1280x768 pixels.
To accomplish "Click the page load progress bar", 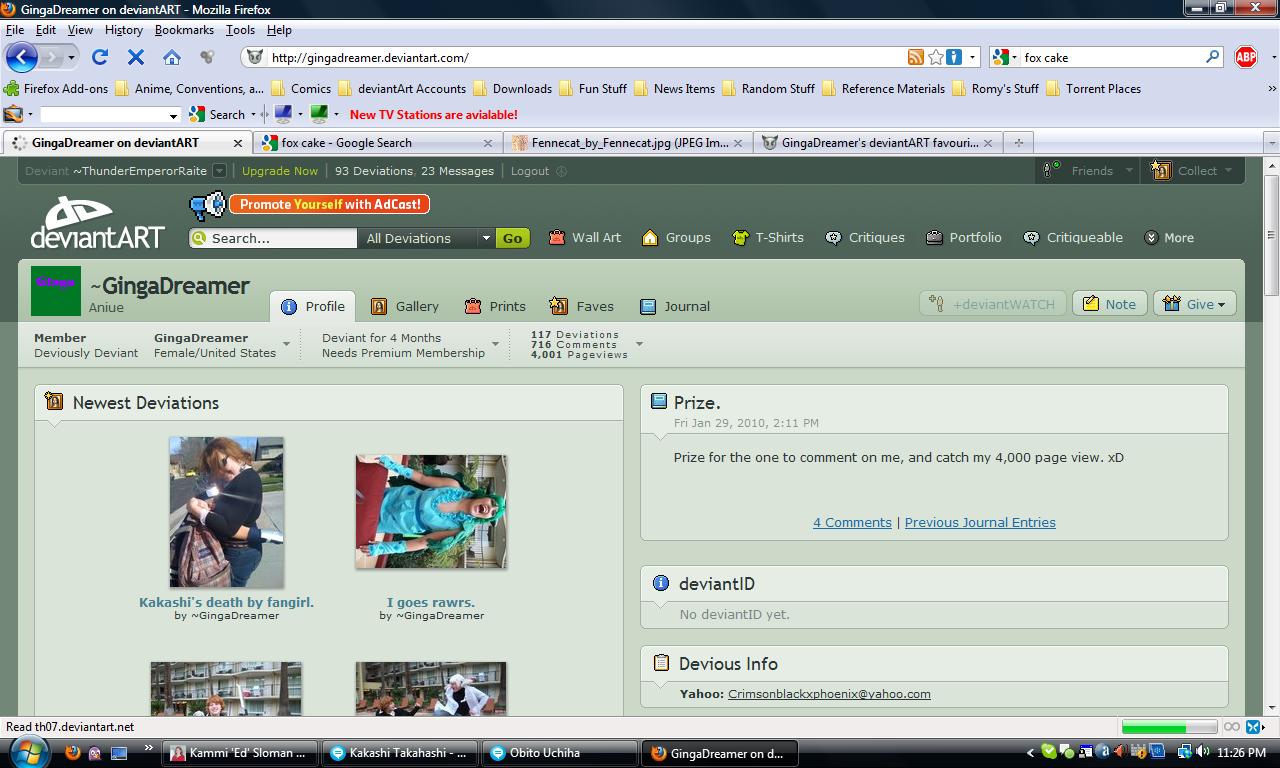I will [x=1169, y=727].
